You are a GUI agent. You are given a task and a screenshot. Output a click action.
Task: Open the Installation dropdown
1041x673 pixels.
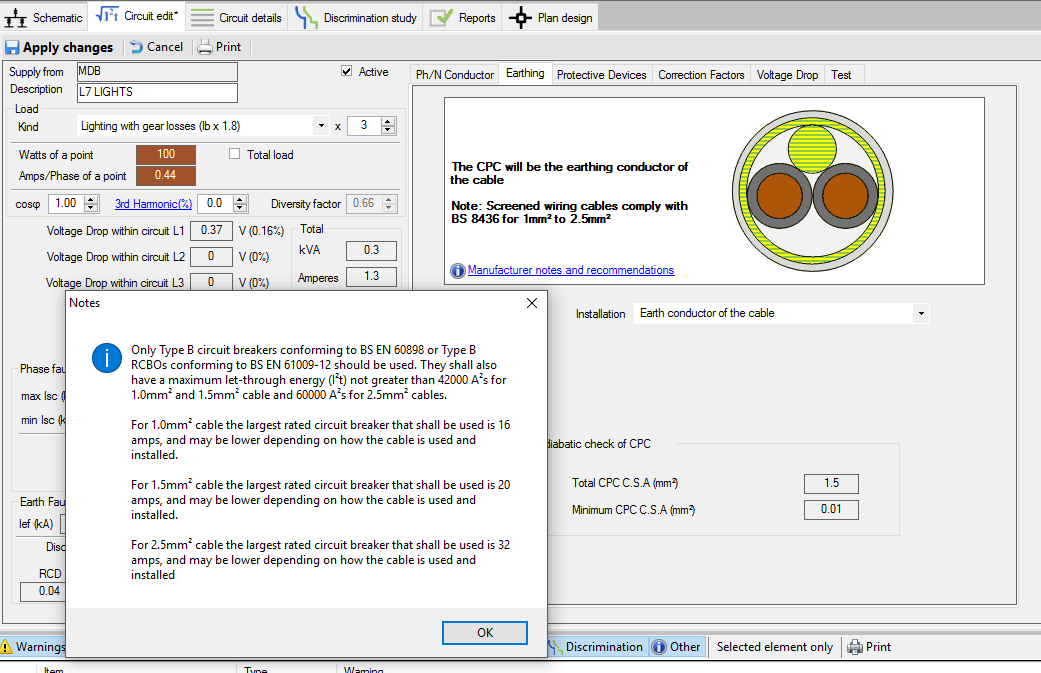(x=919, y=312)
